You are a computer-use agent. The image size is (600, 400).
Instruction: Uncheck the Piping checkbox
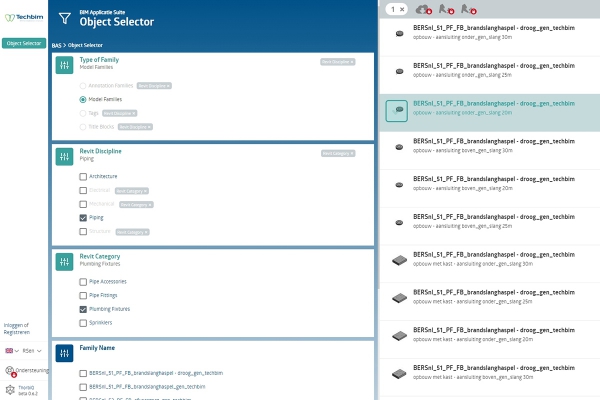click(83, 218)
